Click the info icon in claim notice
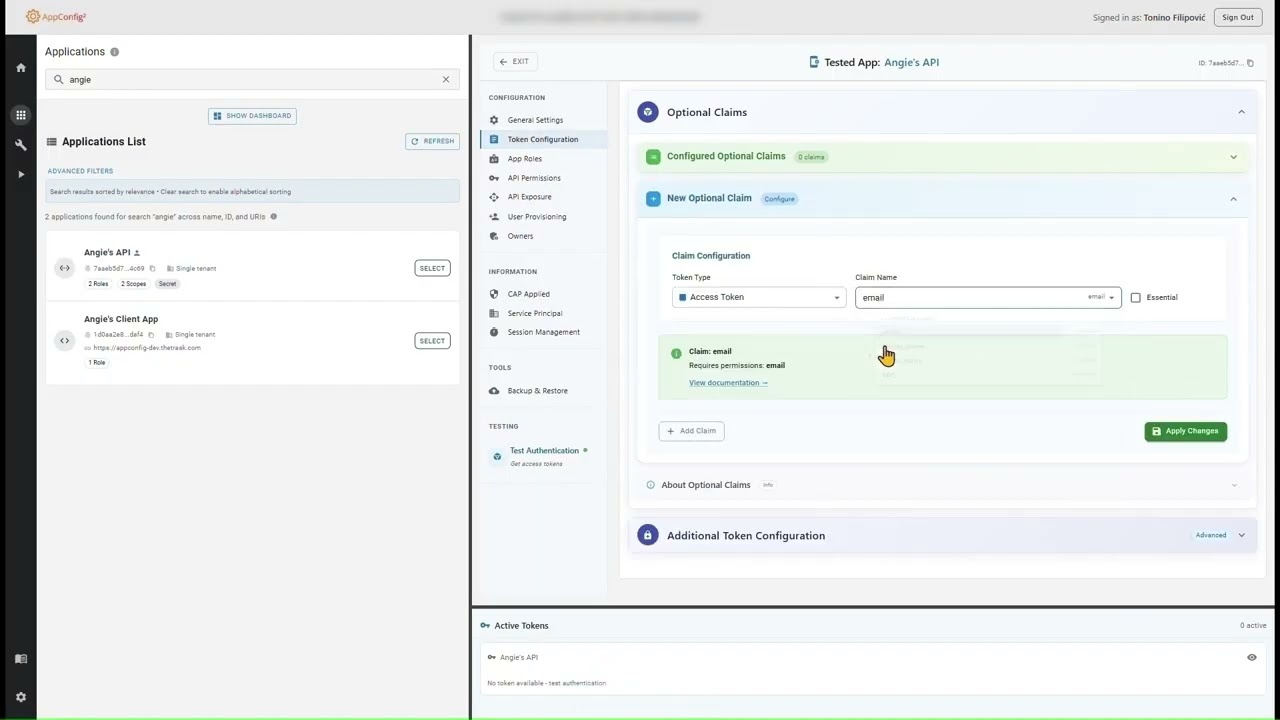This screenshot has height=720, width=1280. [676, 353]
